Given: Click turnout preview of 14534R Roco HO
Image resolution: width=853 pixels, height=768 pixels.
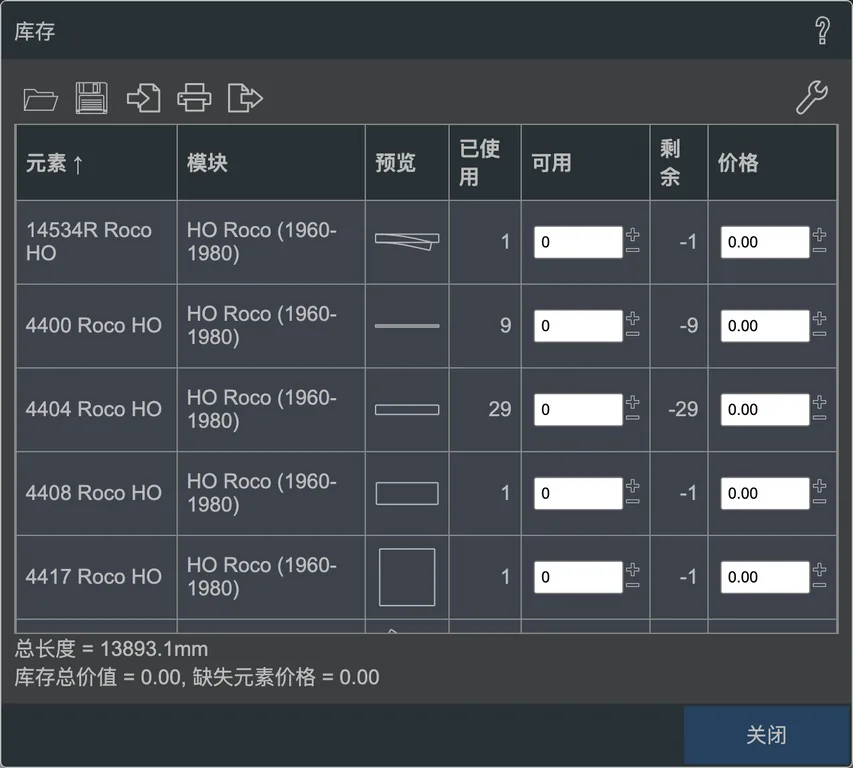Looking at the screenshot, I should (407, 241).
